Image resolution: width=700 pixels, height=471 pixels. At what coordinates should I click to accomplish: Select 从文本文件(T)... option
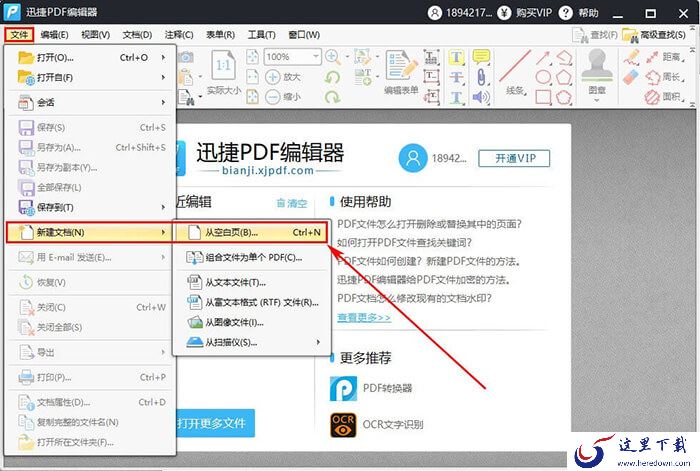[x=252, y=283]
